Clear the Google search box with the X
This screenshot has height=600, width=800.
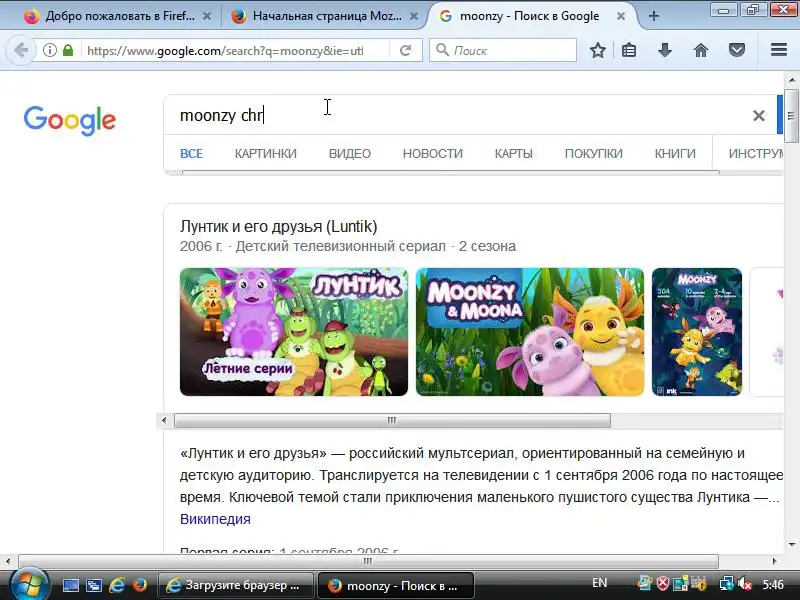click(x=759, y=116)
